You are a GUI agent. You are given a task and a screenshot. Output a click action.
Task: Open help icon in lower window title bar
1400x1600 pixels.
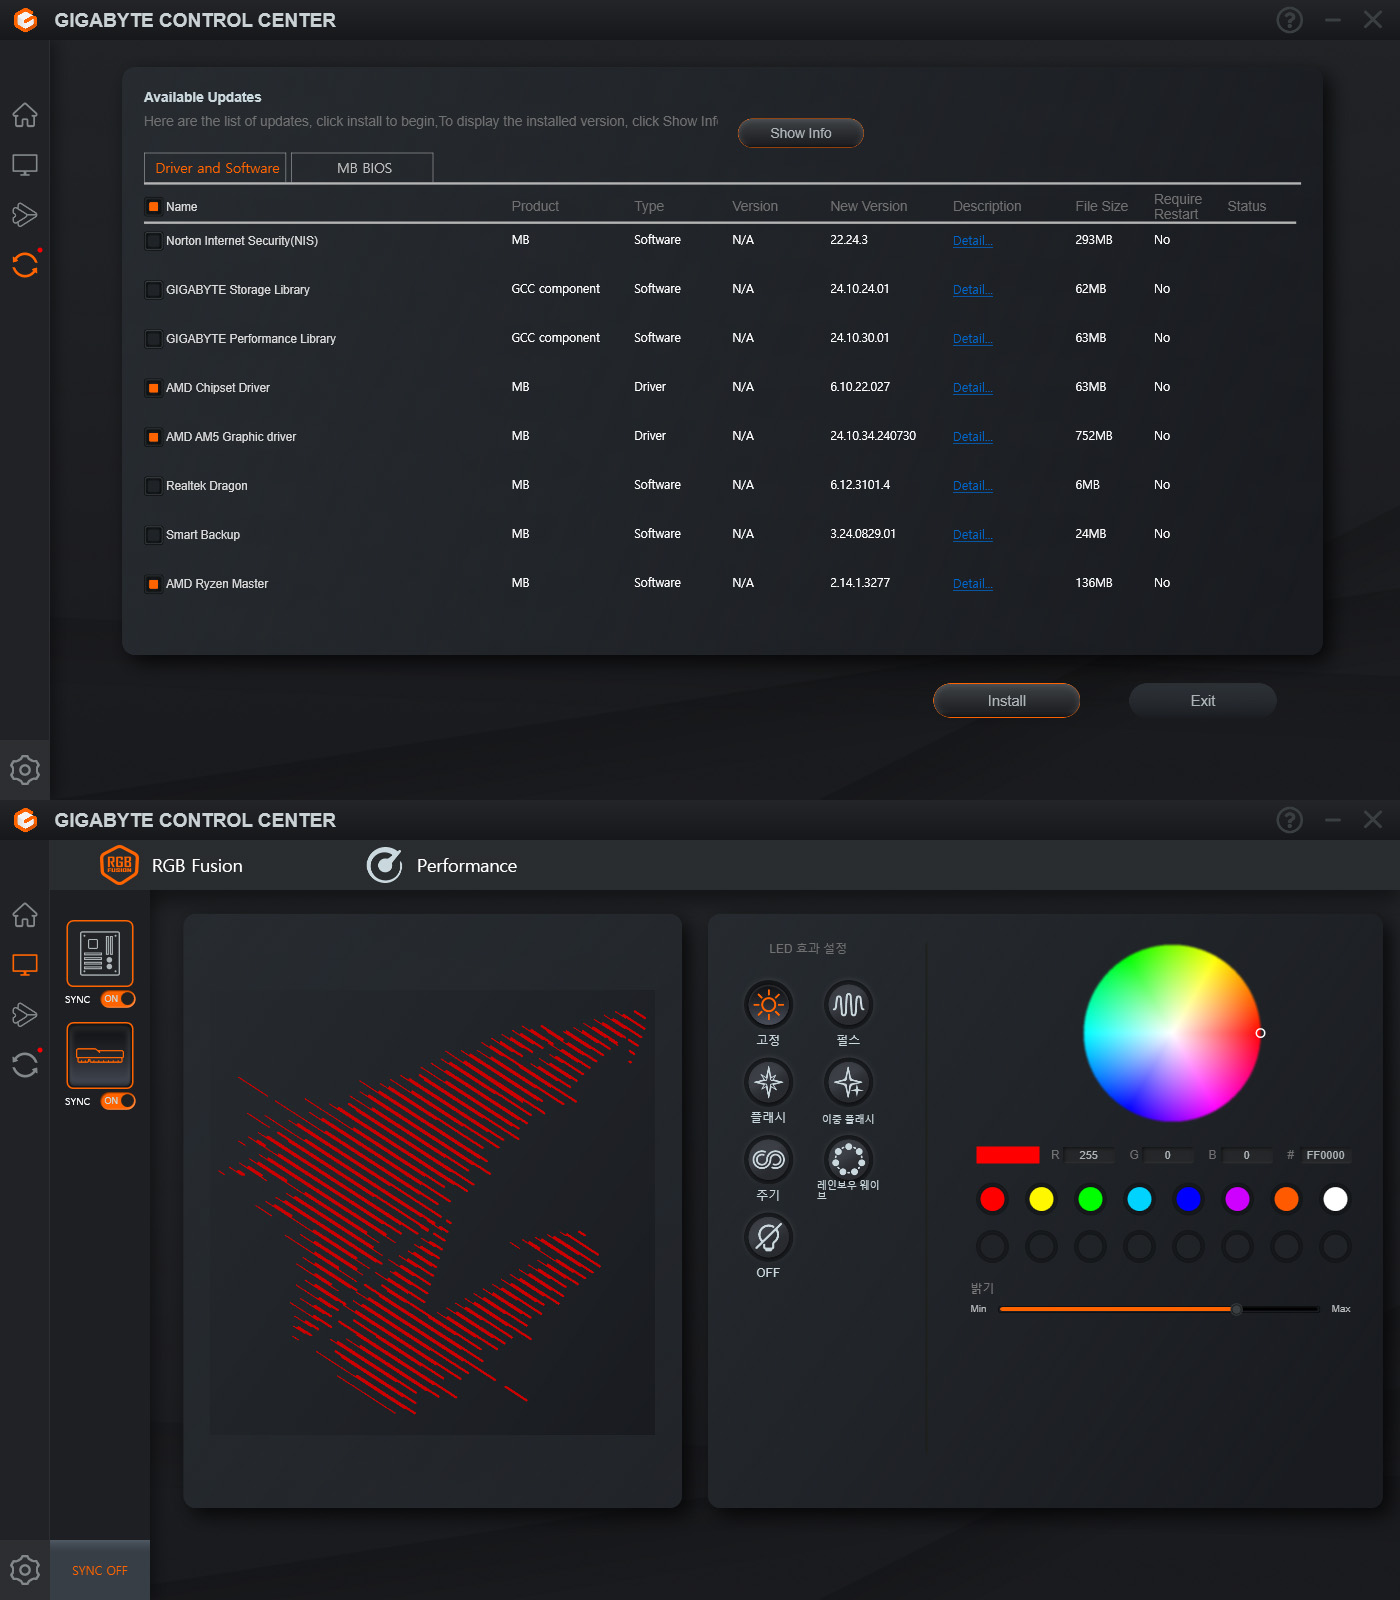tap(1290, 820)
